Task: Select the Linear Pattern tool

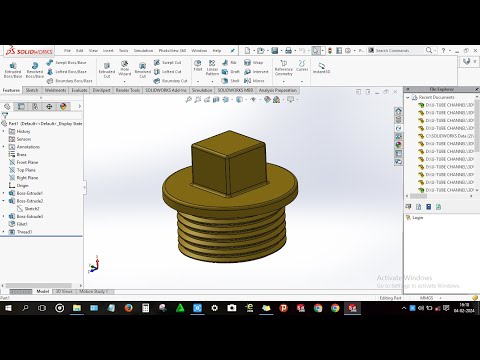Action: point(212,68)
